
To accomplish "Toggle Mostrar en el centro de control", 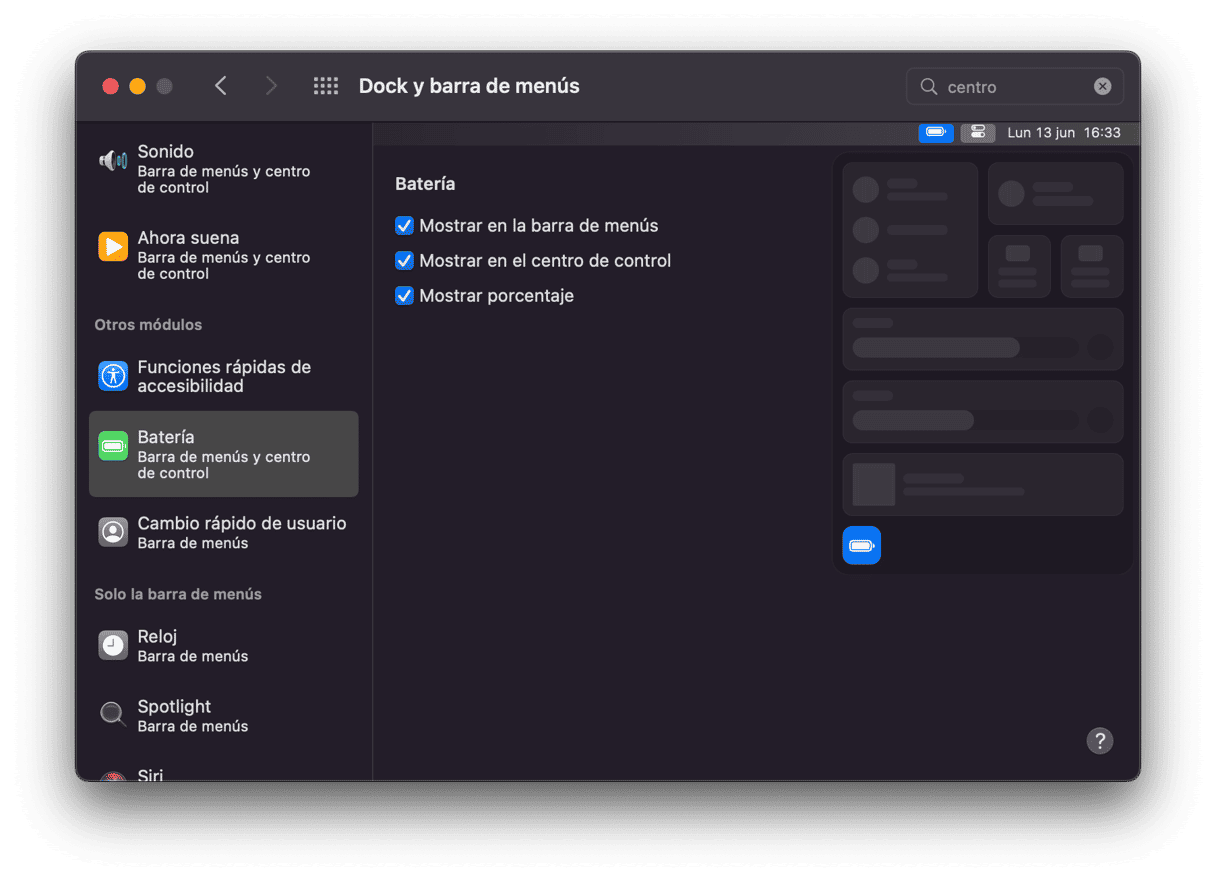I will point(404,261).
